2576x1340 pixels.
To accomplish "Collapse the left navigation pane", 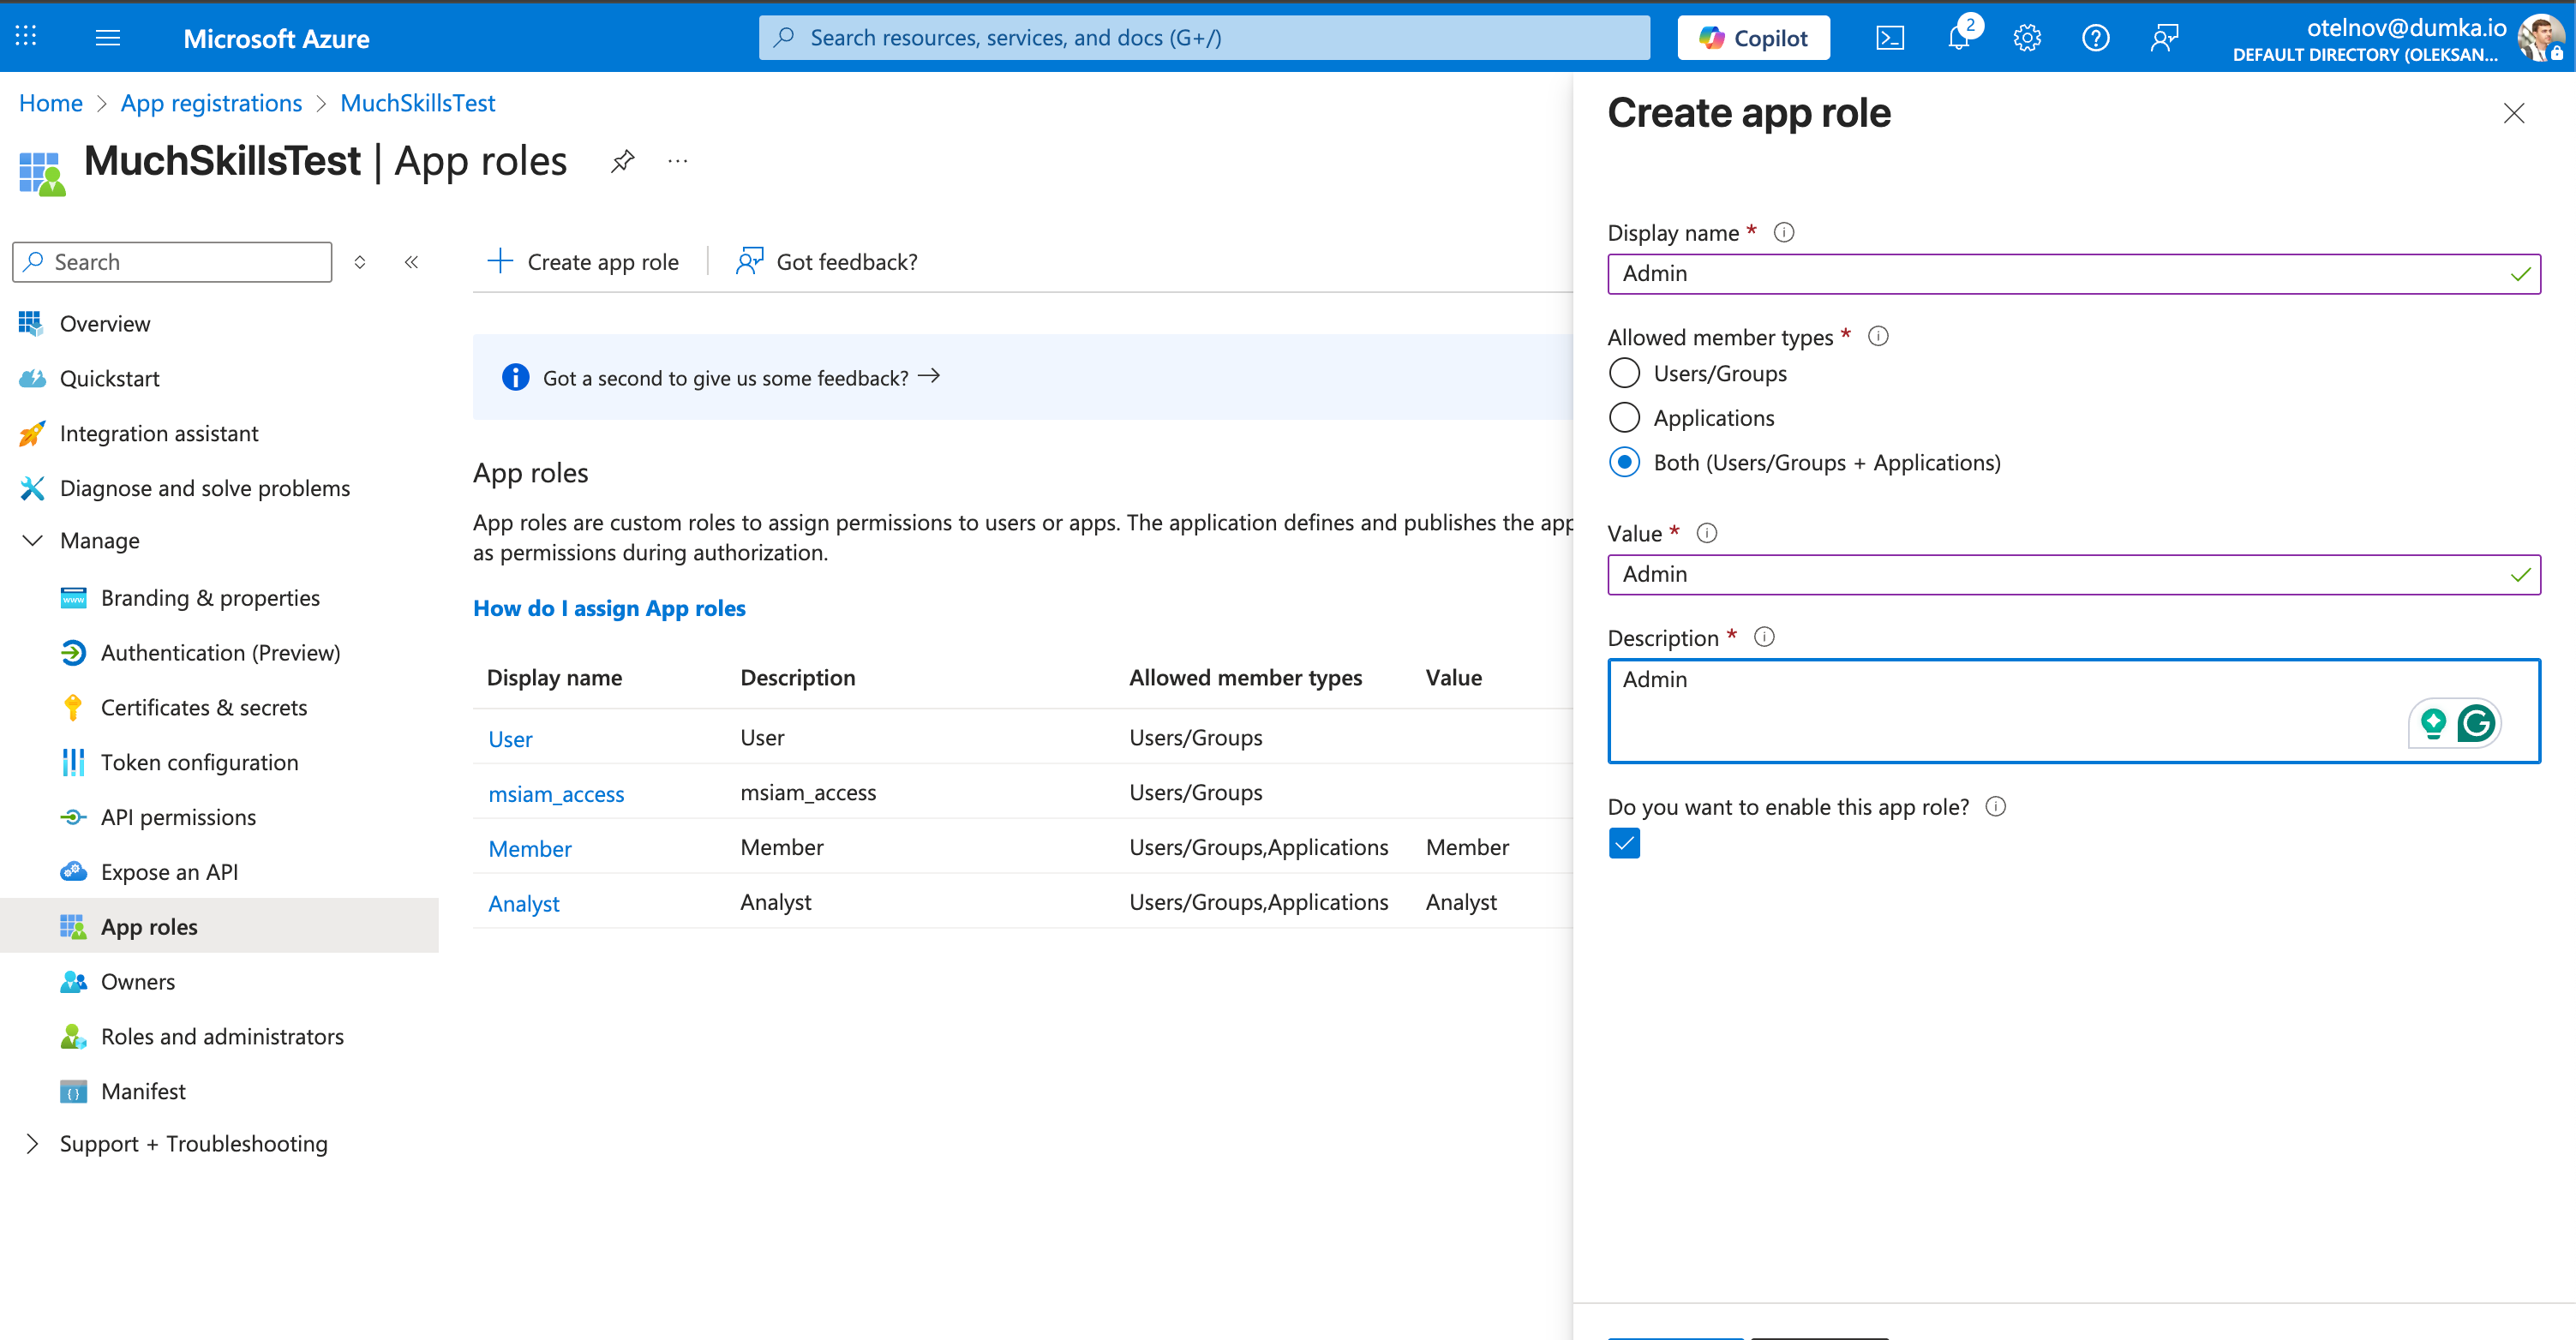I will pos(411,262).
